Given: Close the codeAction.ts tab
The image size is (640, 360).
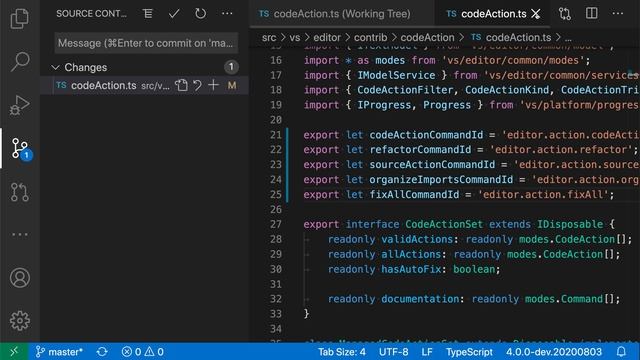Looking at the screenshot, I should pos(536,14).
